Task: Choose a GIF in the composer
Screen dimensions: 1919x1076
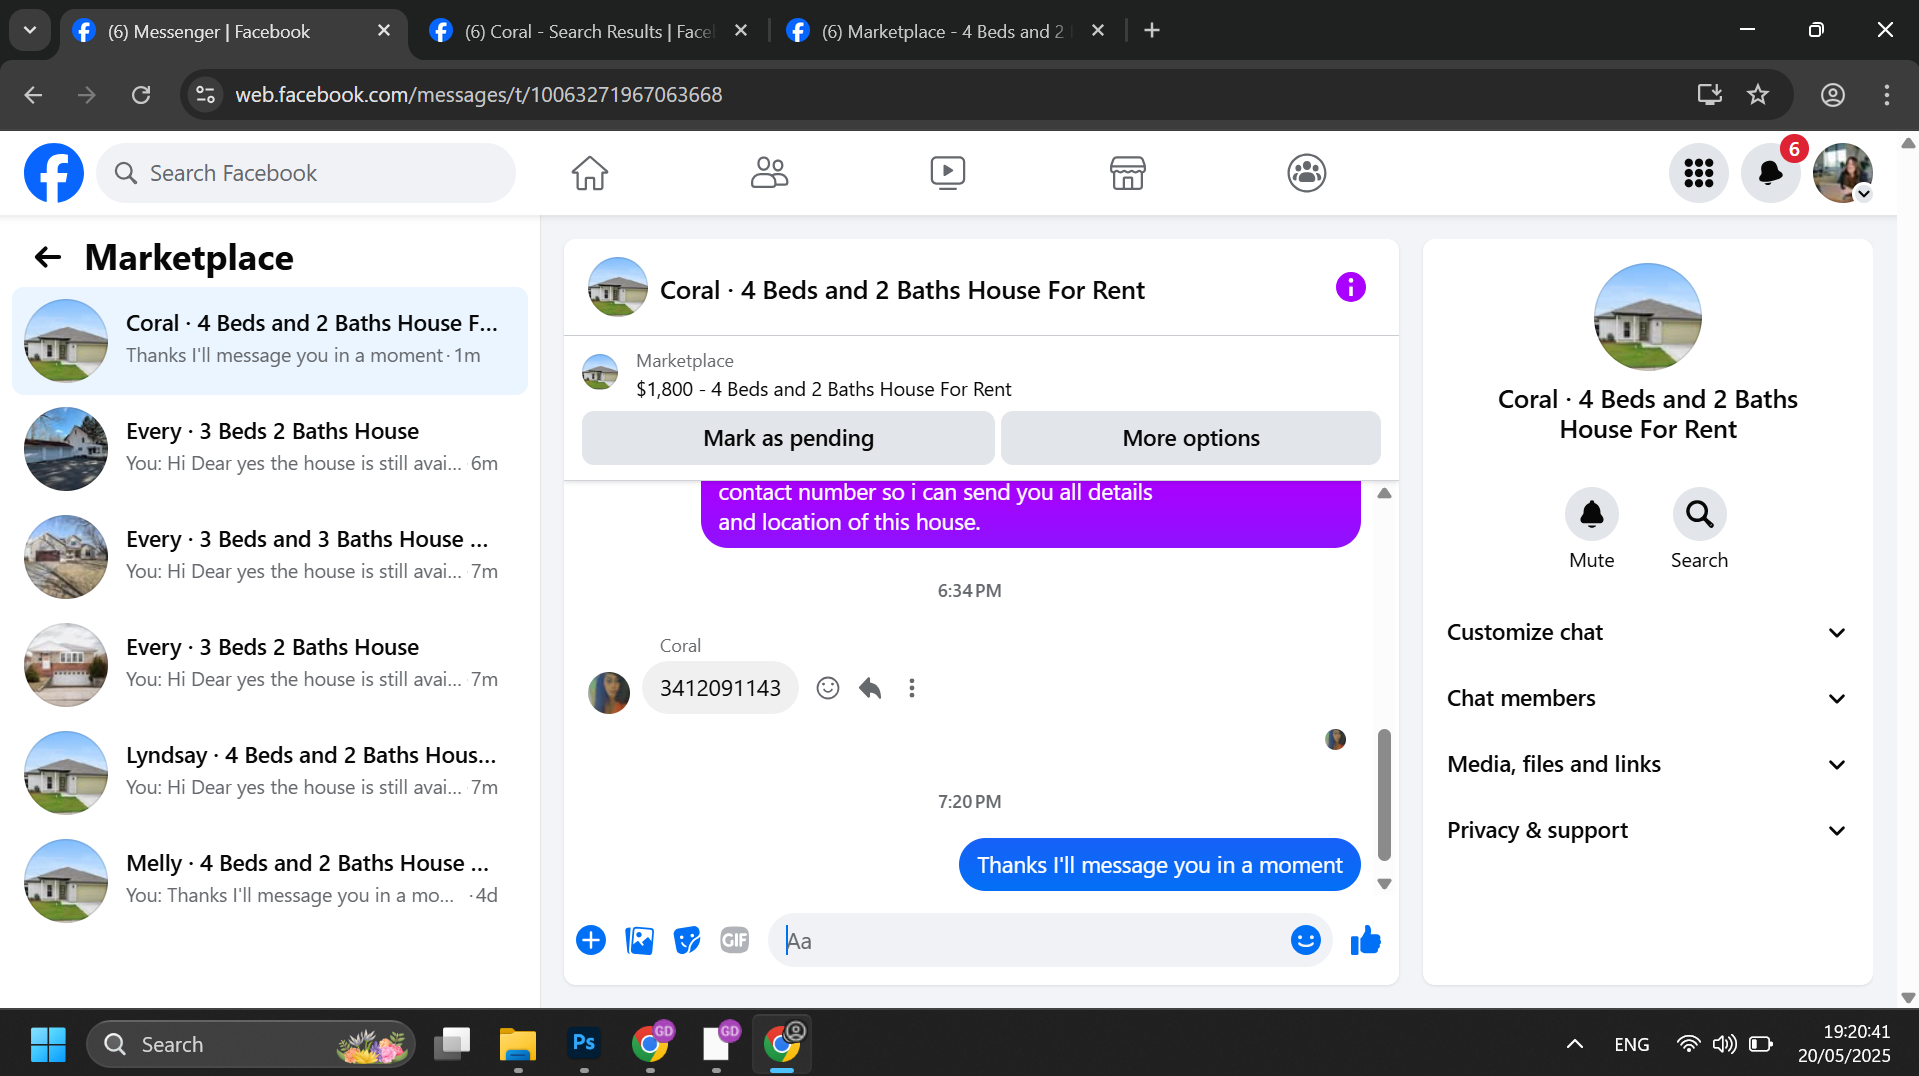Action: point(735,940)
